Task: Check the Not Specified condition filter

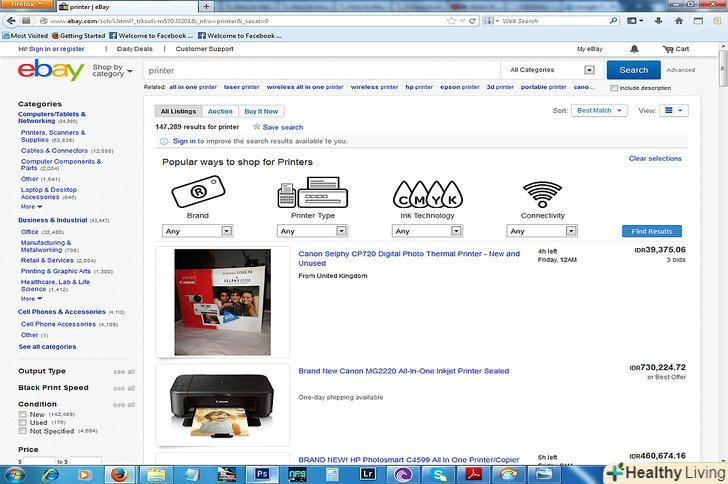Action: click(x=22, y=431)
